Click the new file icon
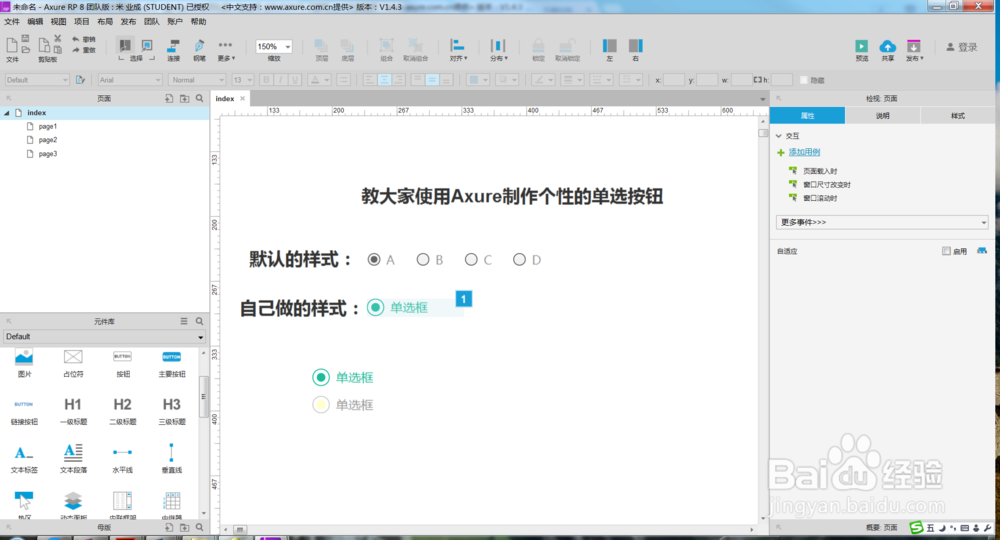Screen dimensions: 1000x540 [x=11, y=45]
